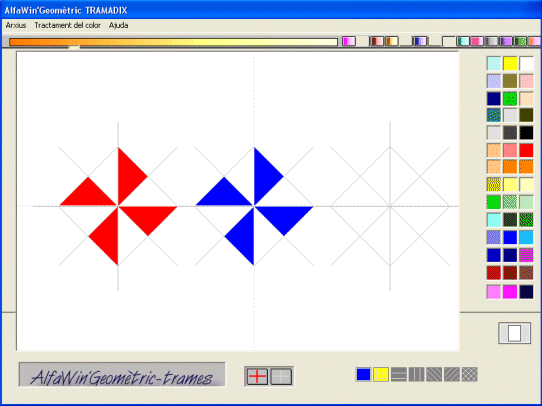This screenshot has width=542, height=406.
Task: Pick the bright yellow swatch in palette
Action: point(510,64)
